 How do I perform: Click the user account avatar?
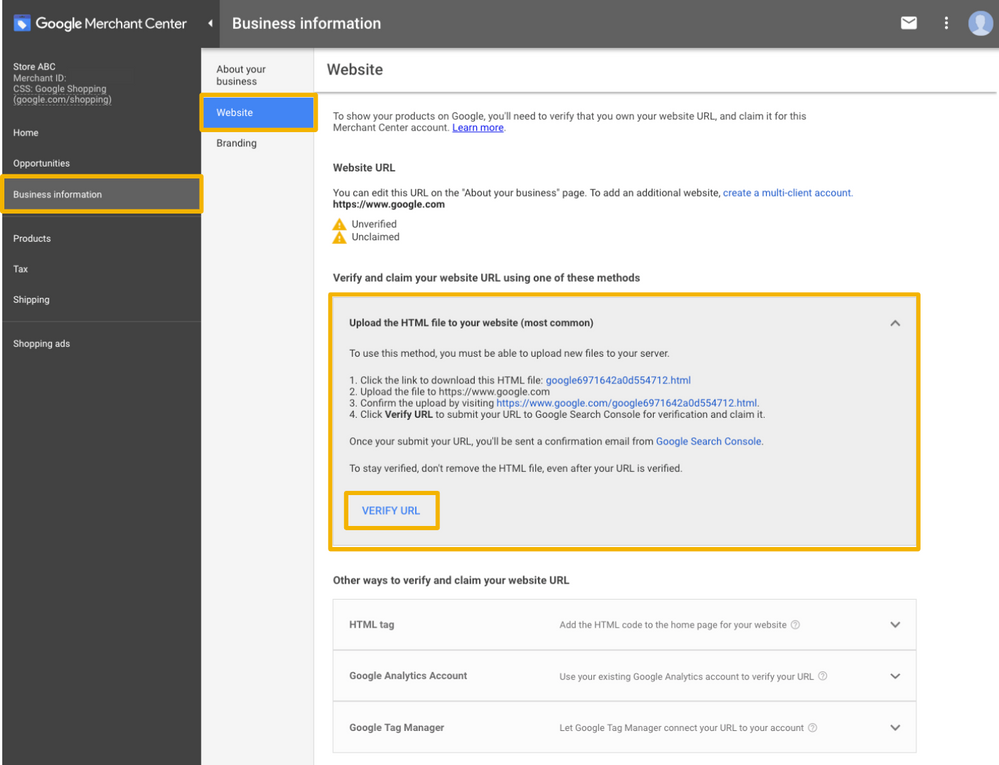pyautogui.click(x=980, y=24)
